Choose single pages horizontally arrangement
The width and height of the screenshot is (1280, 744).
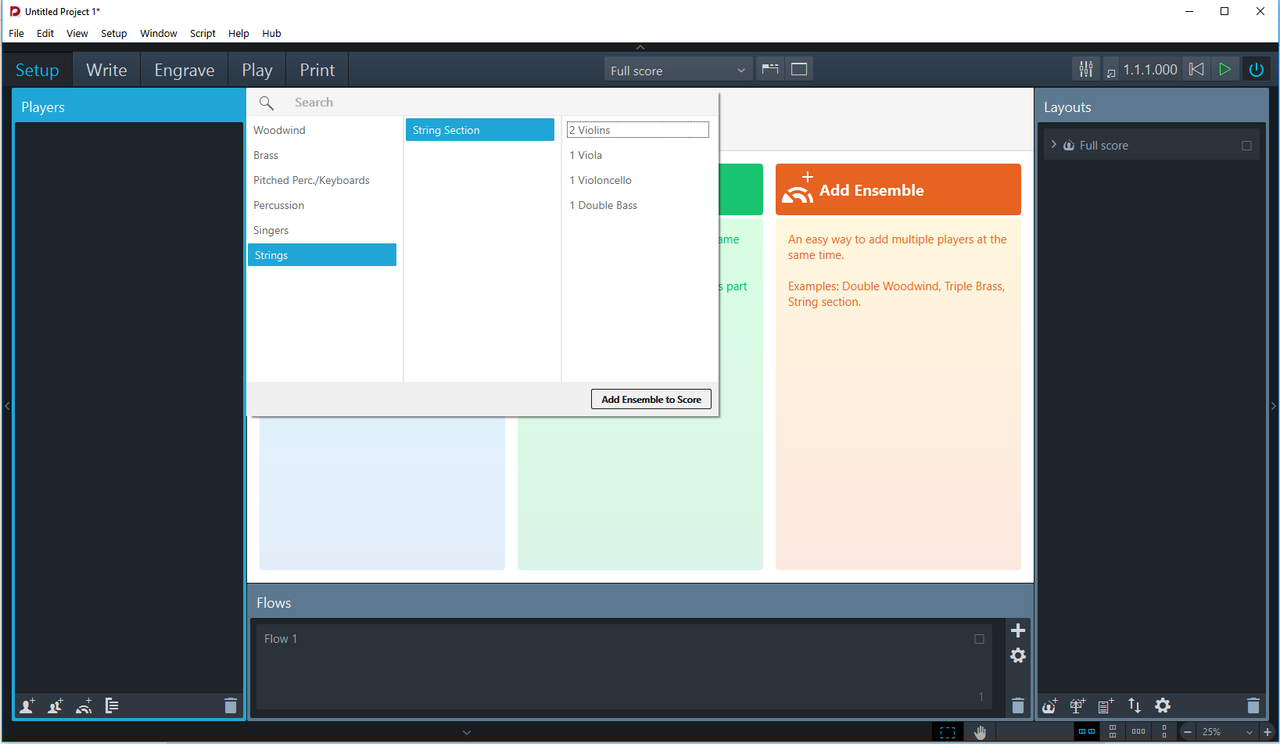tap(1138, 732)
